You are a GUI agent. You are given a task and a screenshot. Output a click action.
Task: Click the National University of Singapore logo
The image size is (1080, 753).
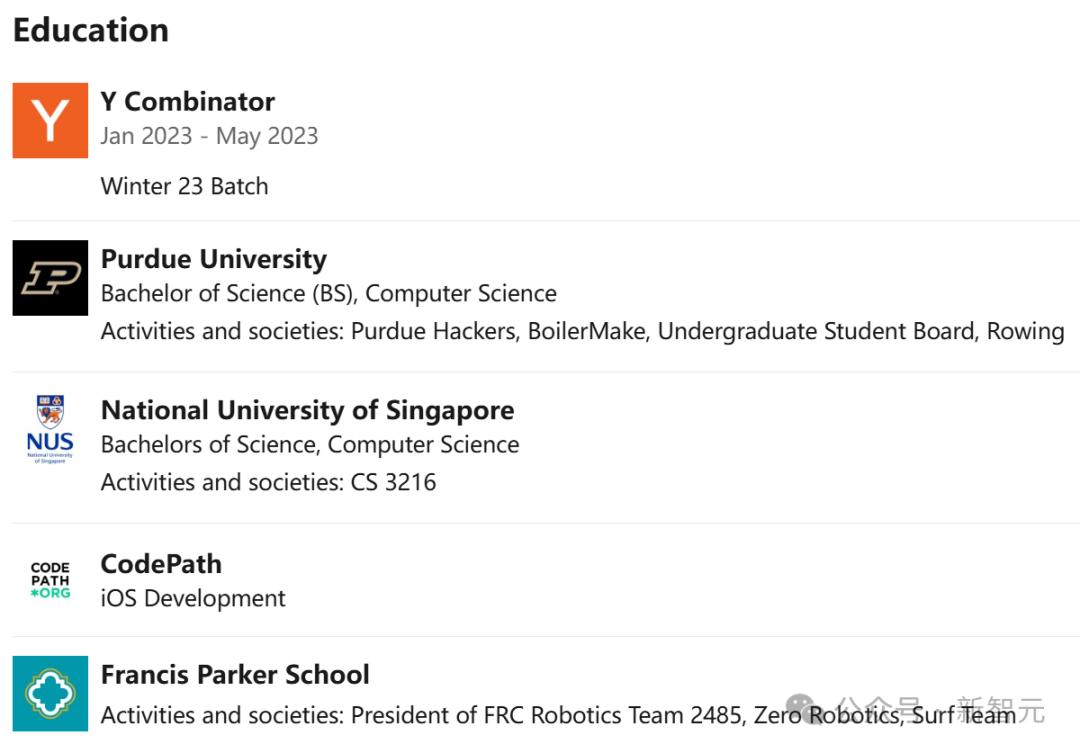[x=50, y=429]
